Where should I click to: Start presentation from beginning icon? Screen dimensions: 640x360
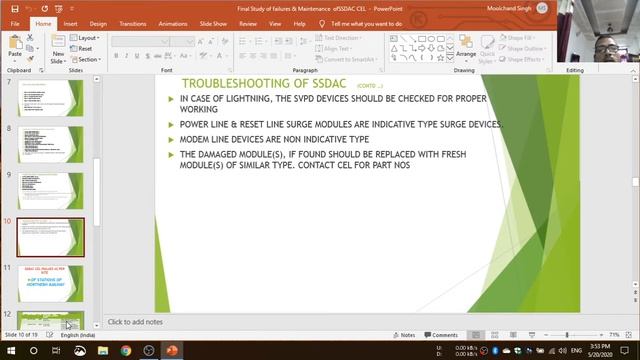click(x=59, y=9)
